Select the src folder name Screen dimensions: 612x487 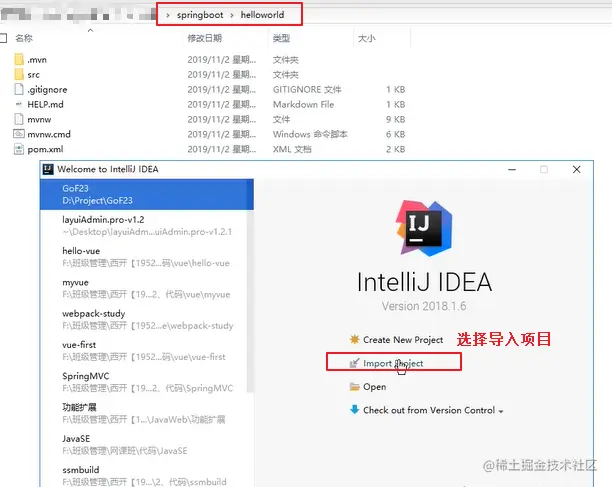coord(34,75)
